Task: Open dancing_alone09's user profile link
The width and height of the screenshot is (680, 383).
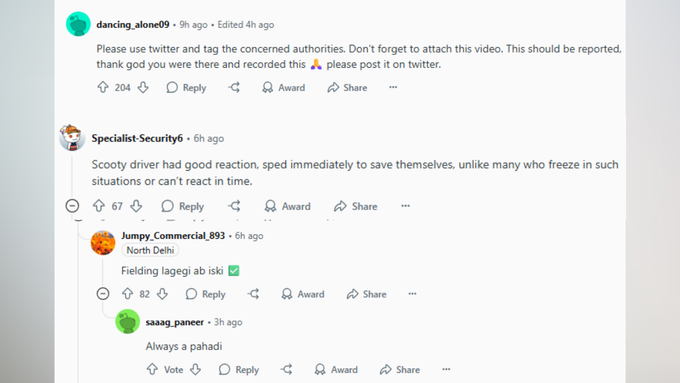Action: coord(133,25)
